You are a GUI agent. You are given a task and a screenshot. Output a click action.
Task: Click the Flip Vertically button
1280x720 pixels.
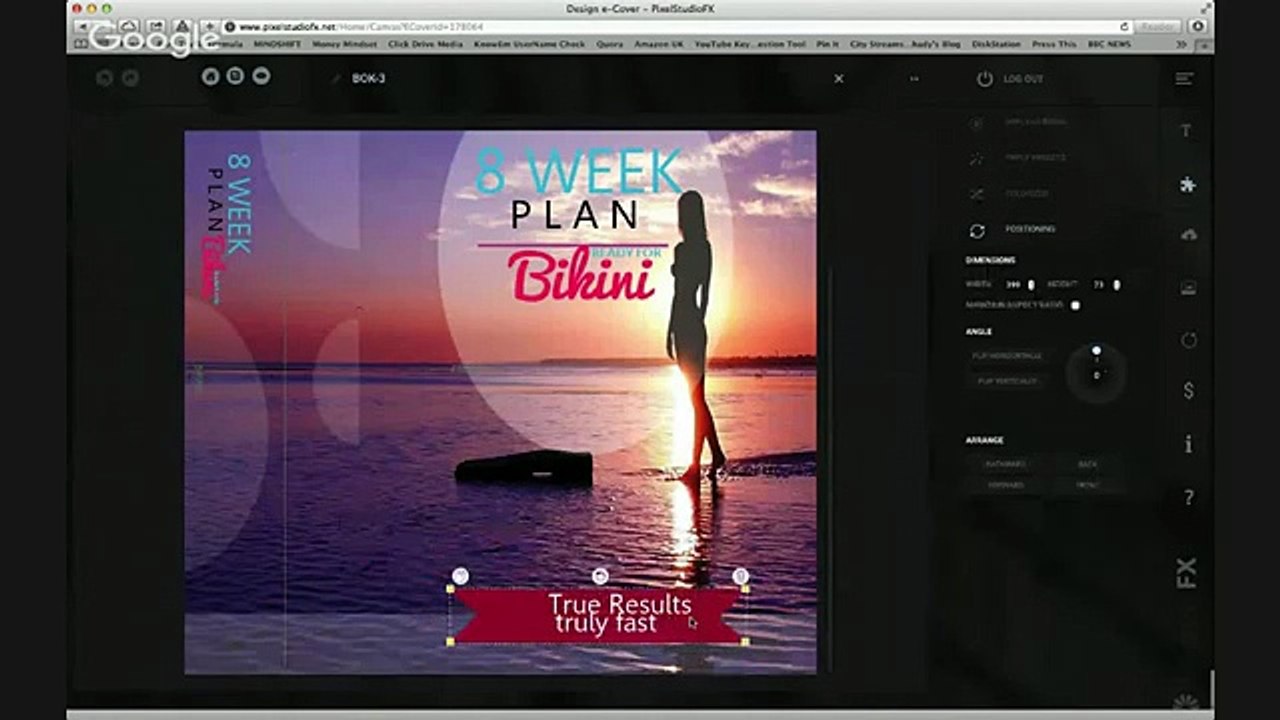pyautogui.click(x=1007, y=381)
